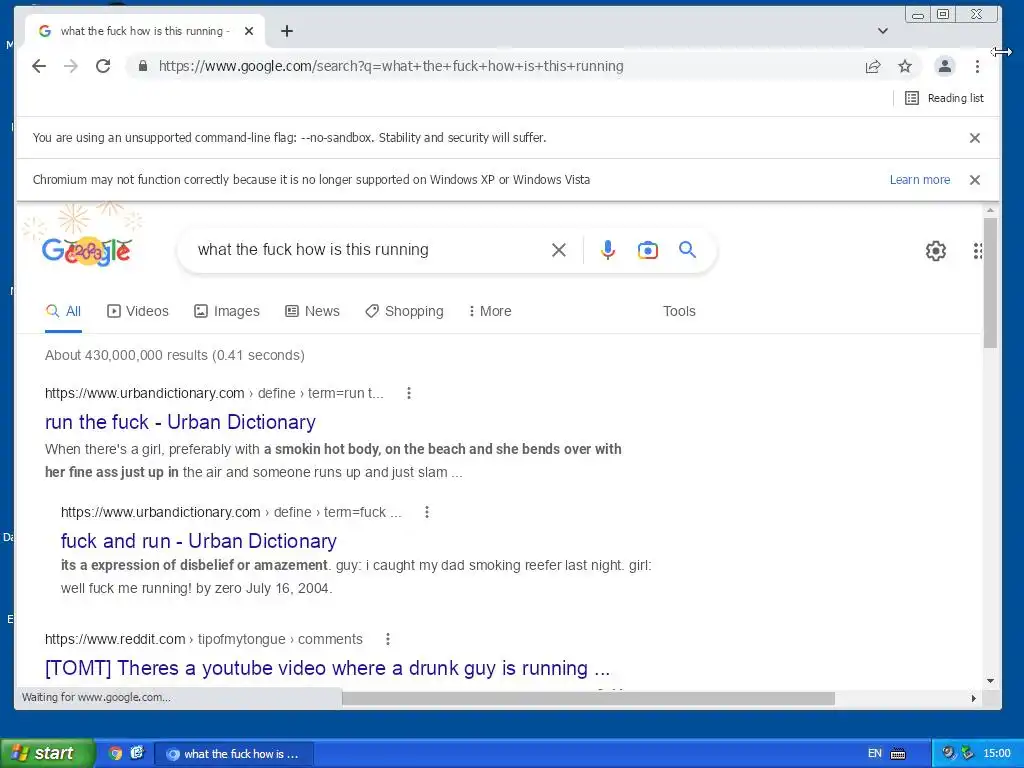
Task: Open 'fuck and run - Urban Dictionary' result
Action: coord(199,541)
